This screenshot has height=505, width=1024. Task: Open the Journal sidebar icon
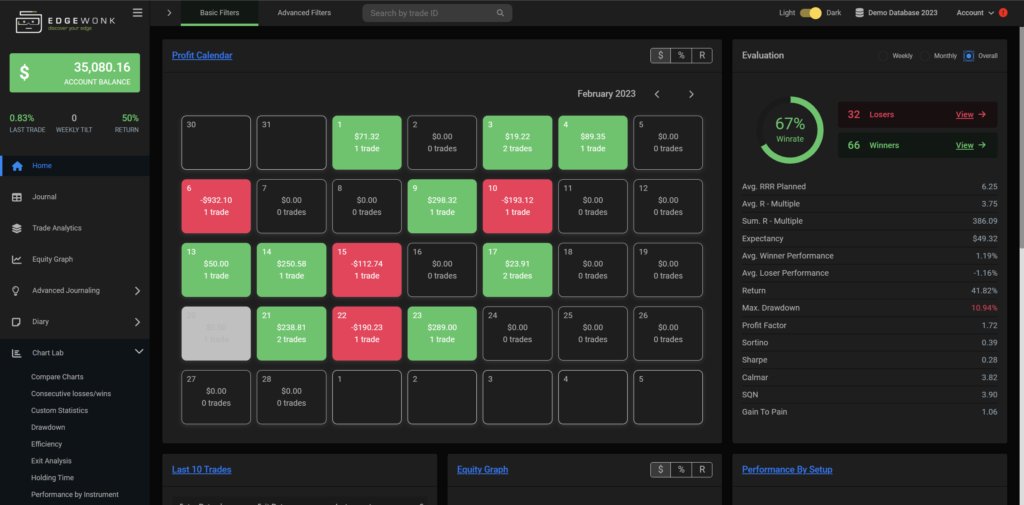pos(17,197)
